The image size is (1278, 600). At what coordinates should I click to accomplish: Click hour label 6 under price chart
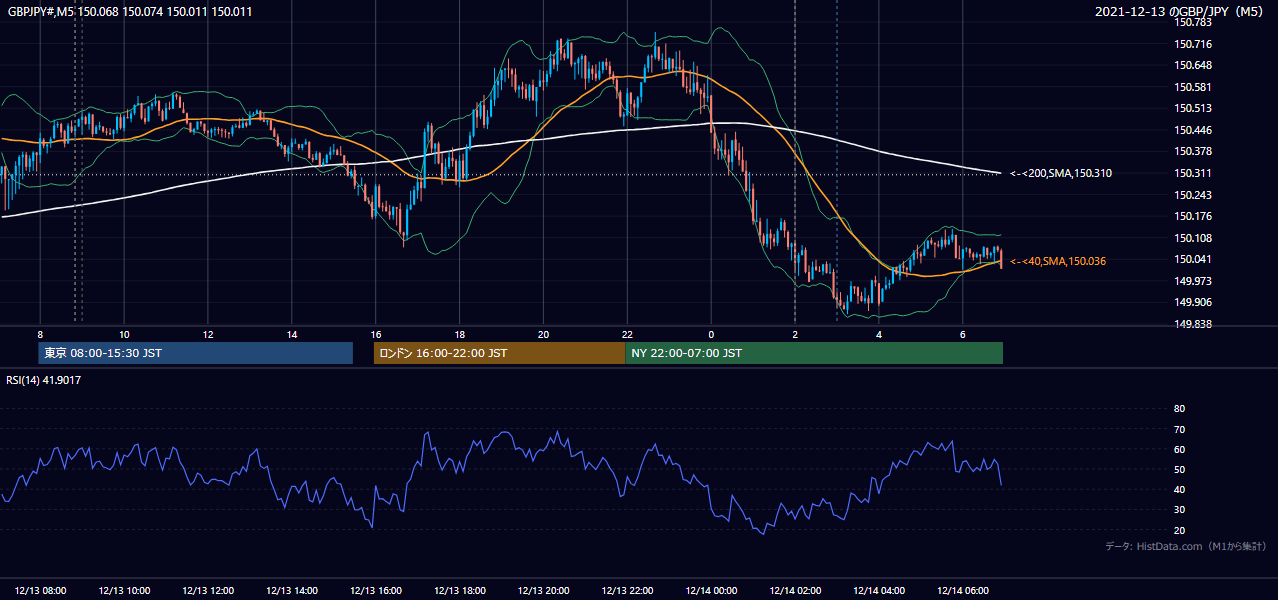point(963,334)
